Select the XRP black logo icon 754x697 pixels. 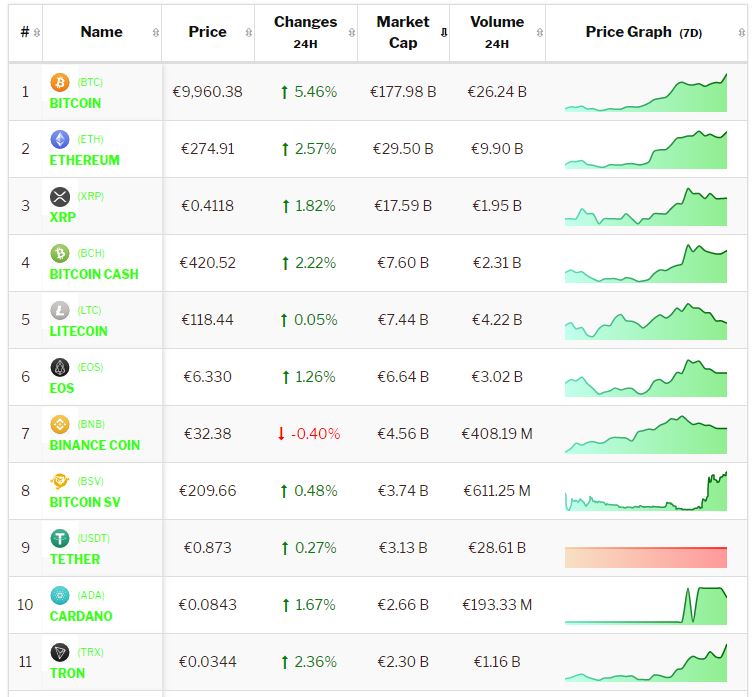pos(59,196)
